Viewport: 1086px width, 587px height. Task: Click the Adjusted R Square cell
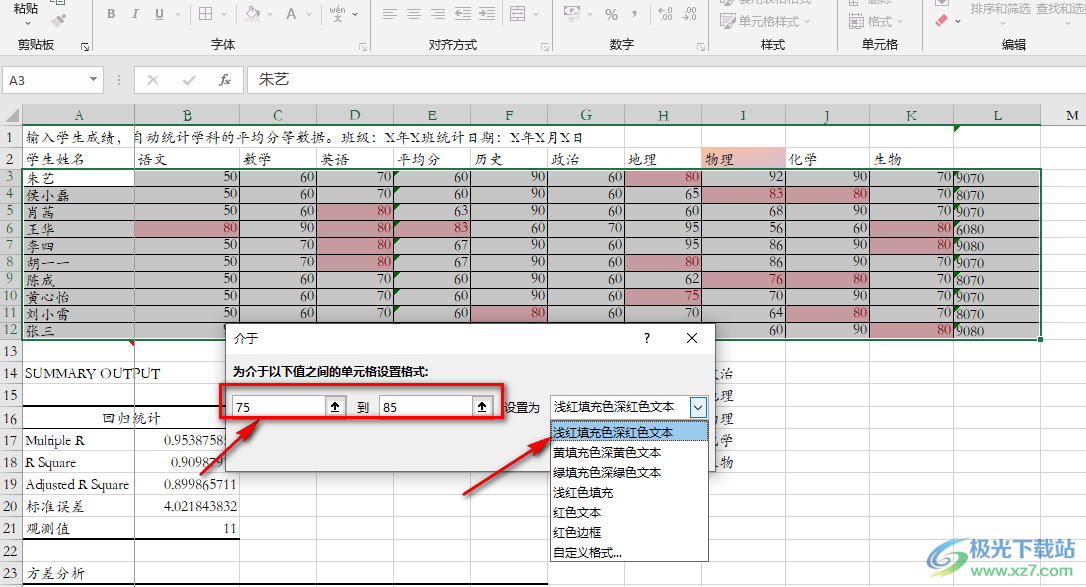(x=78, y=485)
